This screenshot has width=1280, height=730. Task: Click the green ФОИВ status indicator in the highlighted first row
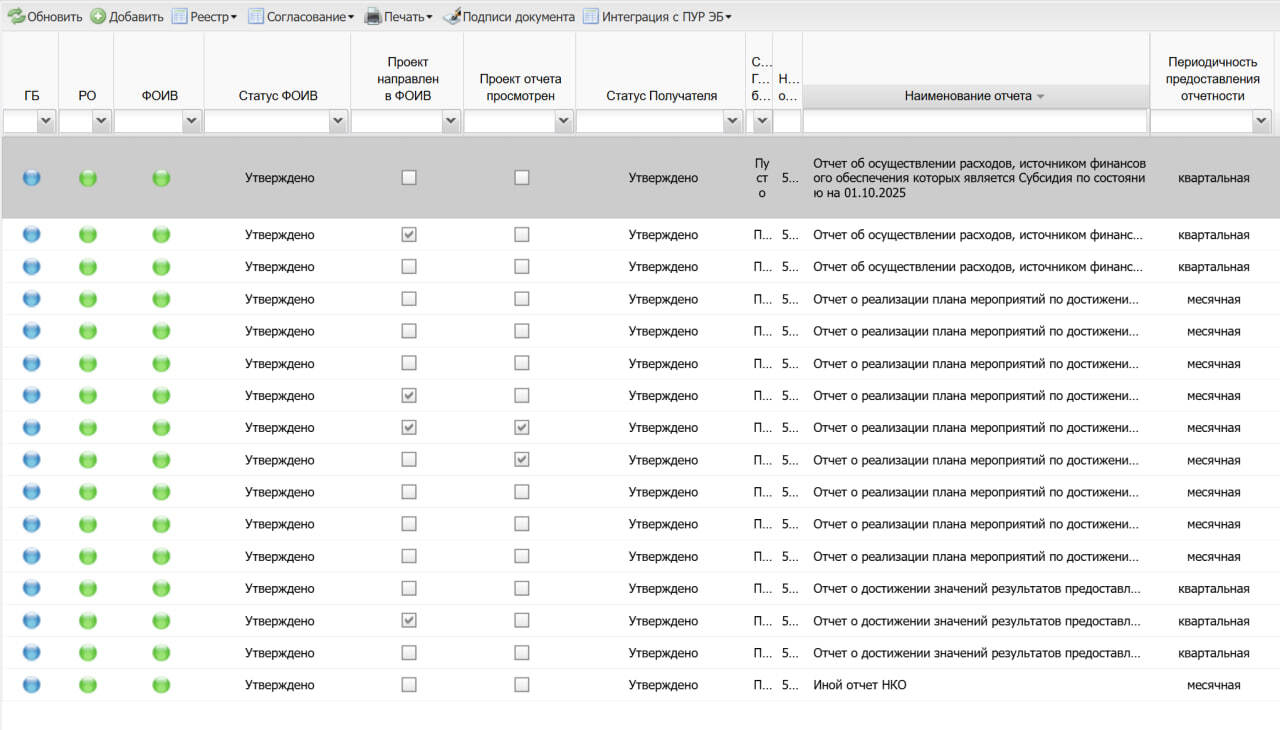[161, 178]
